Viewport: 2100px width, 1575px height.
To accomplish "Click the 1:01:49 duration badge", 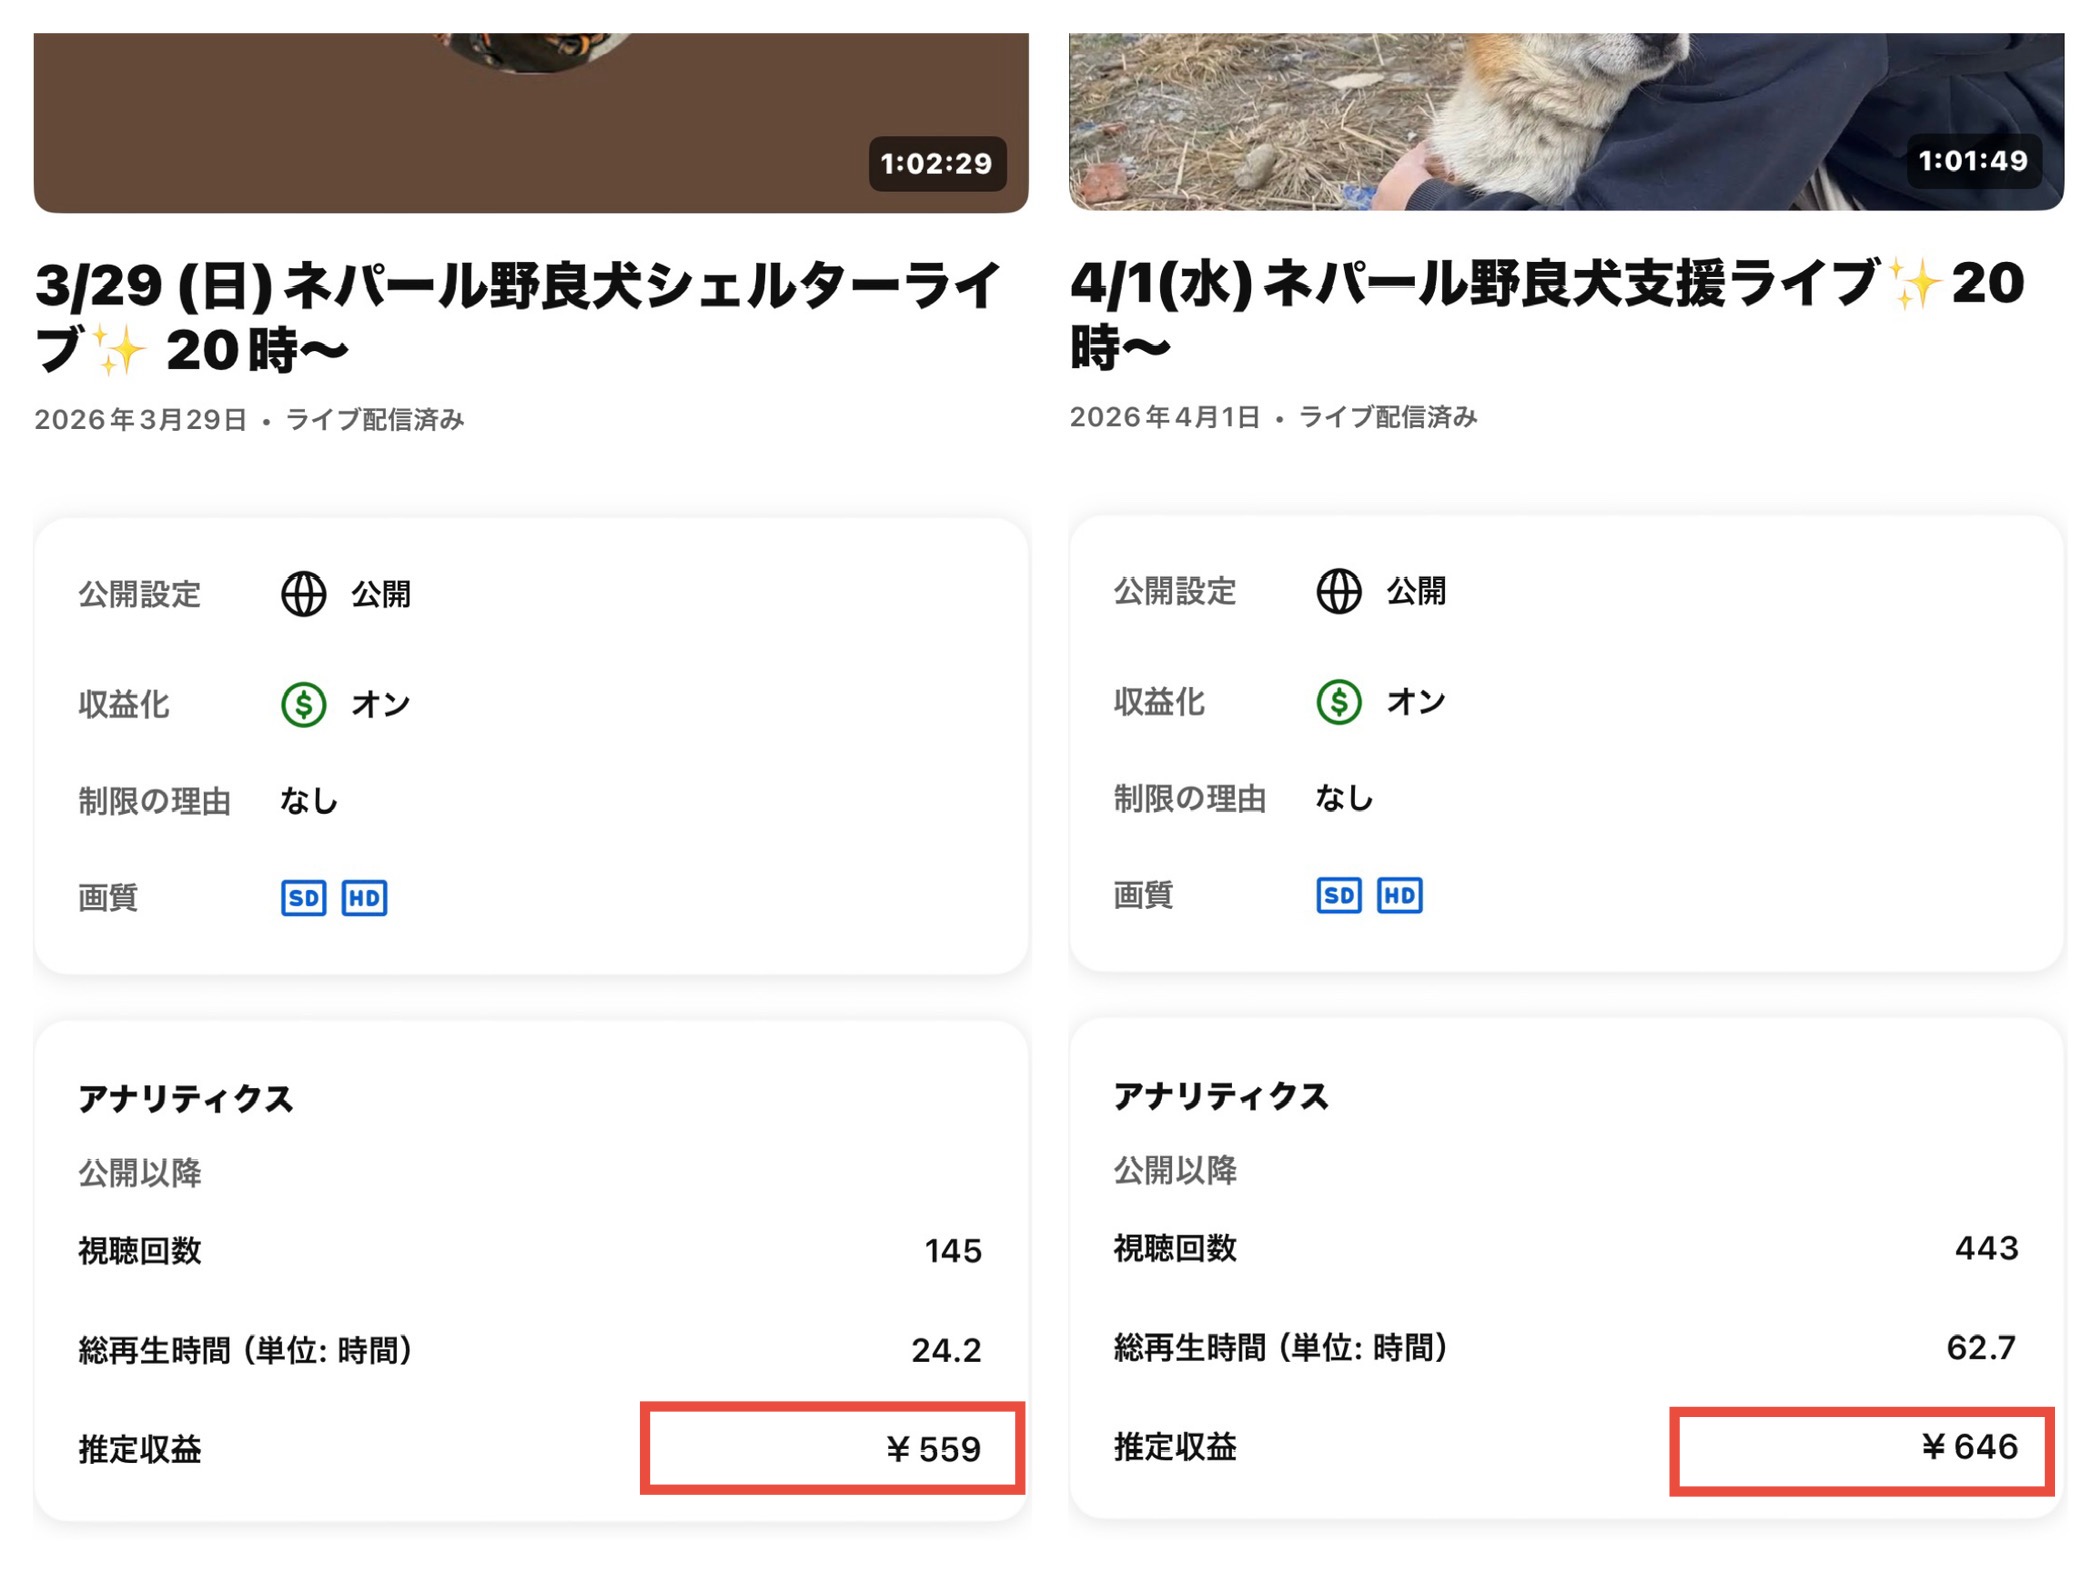I will [1972, 161].
